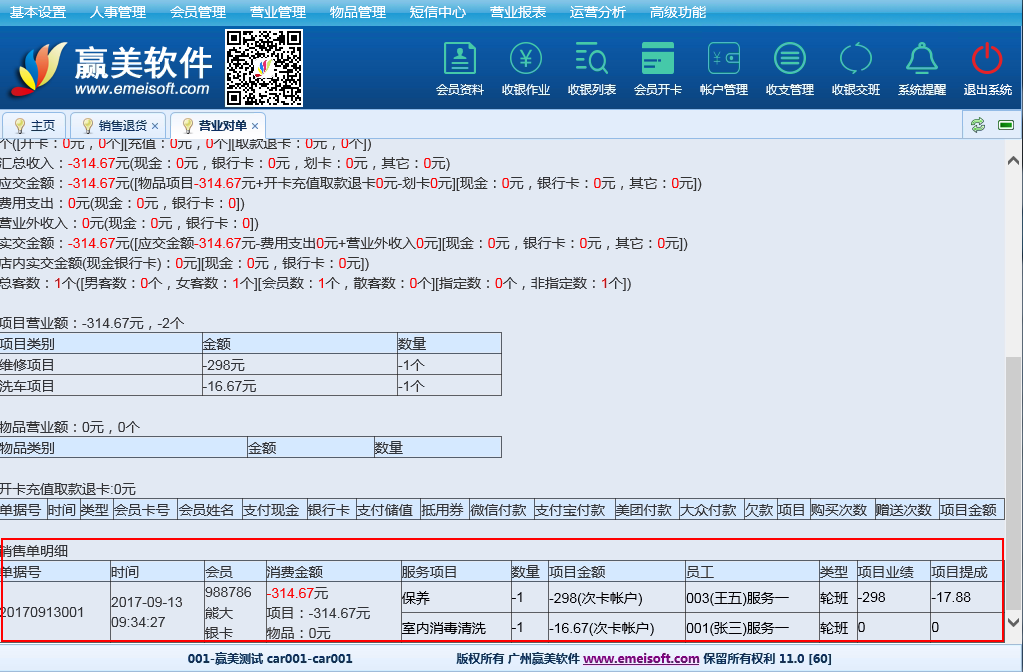Click the 收支管理 income-expense icon
Screen dimensions: 1023x672
(x=789, y=61)
